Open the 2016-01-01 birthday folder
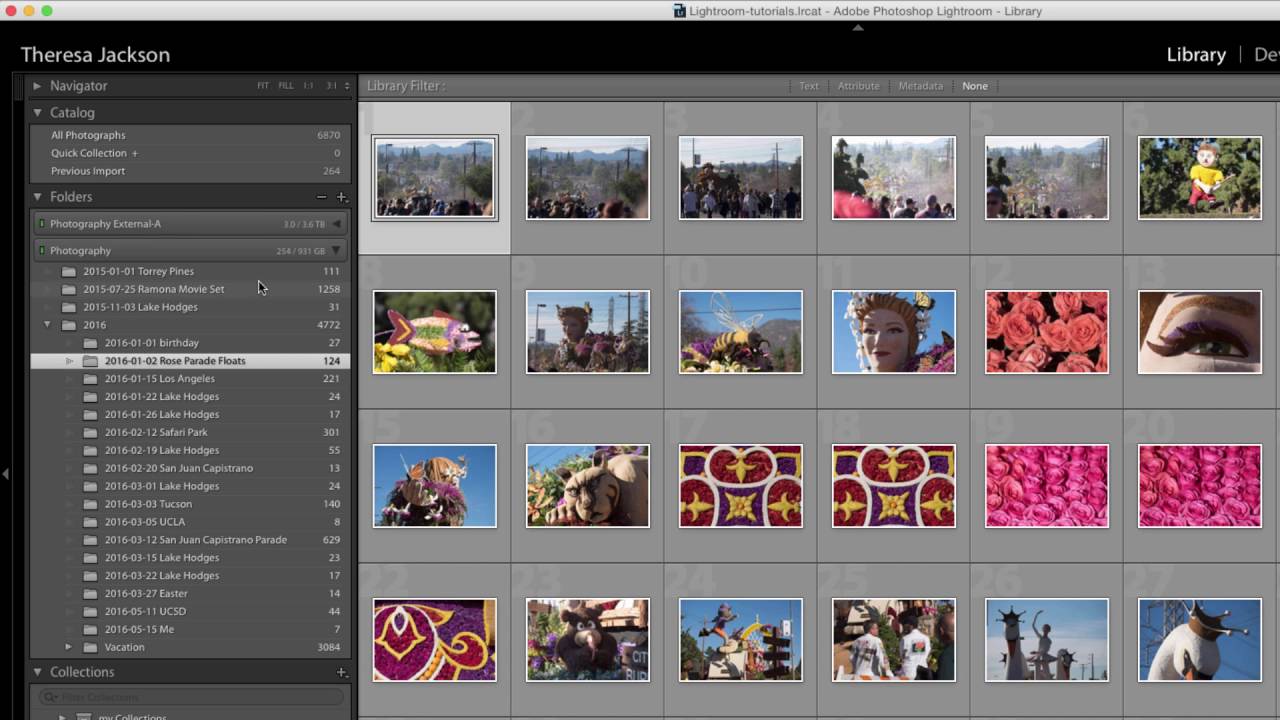Viewport: 1280px width, 720px height. pos(190,343)
